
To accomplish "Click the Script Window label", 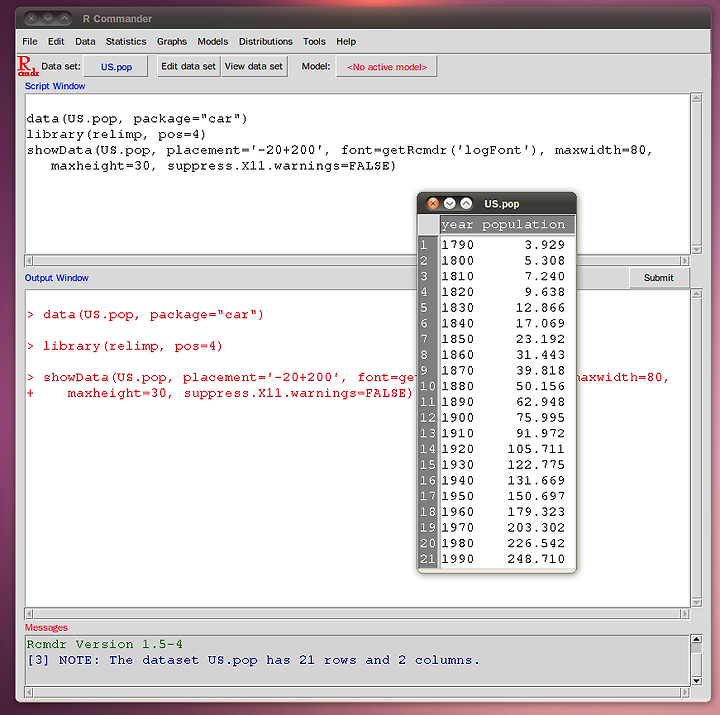I will [55, 86].
